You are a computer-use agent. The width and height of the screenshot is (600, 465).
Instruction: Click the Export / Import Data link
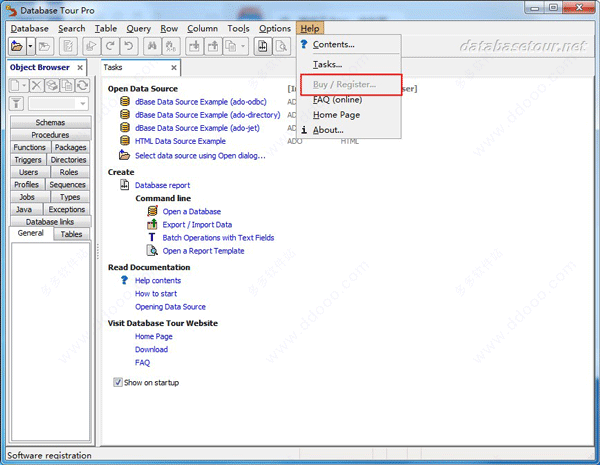[x=197, y=225]
